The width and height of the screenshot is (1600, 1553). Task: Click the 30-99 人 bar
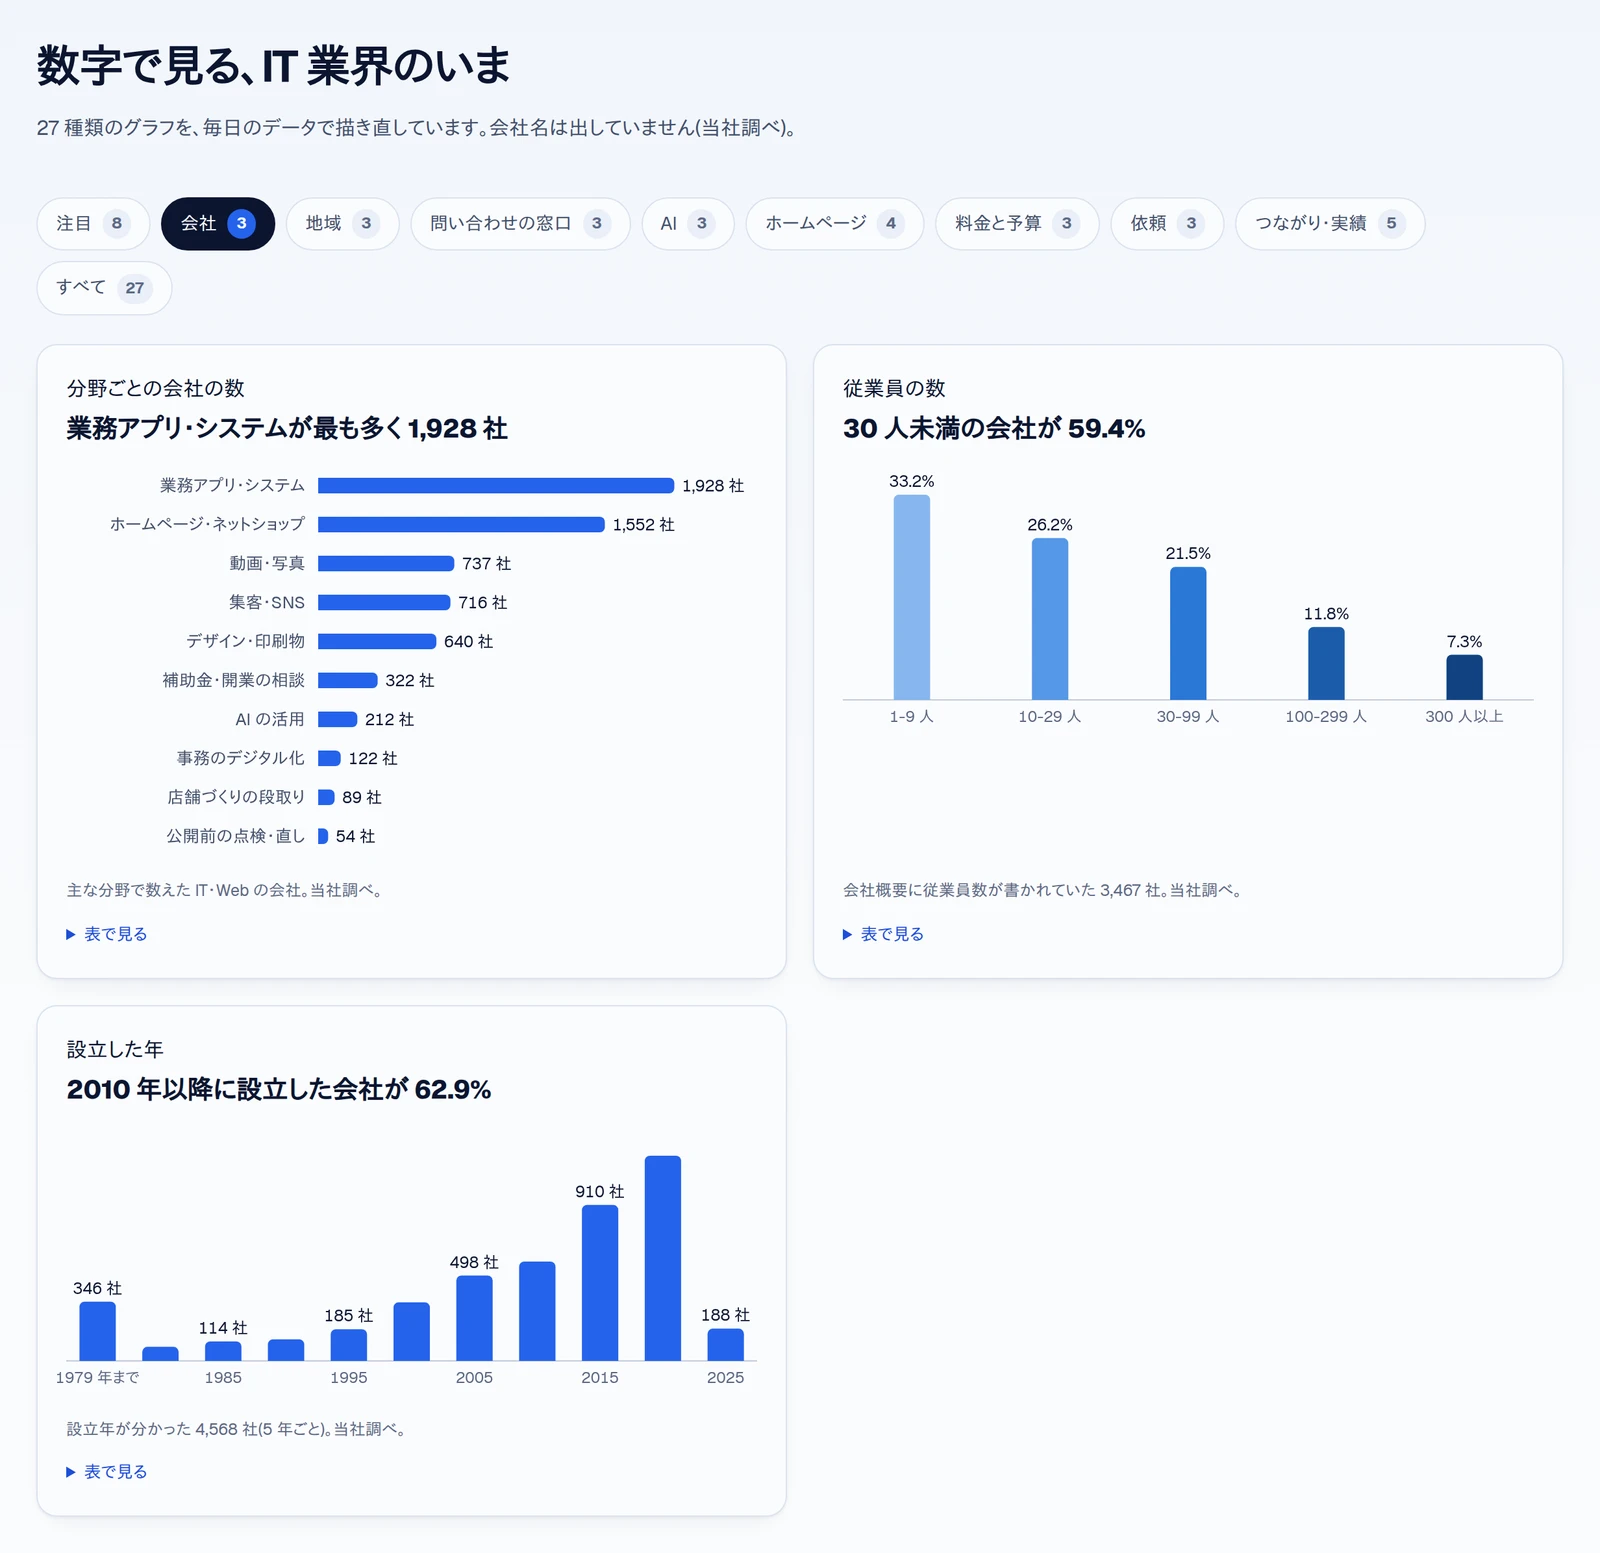tap(1188, 633)
